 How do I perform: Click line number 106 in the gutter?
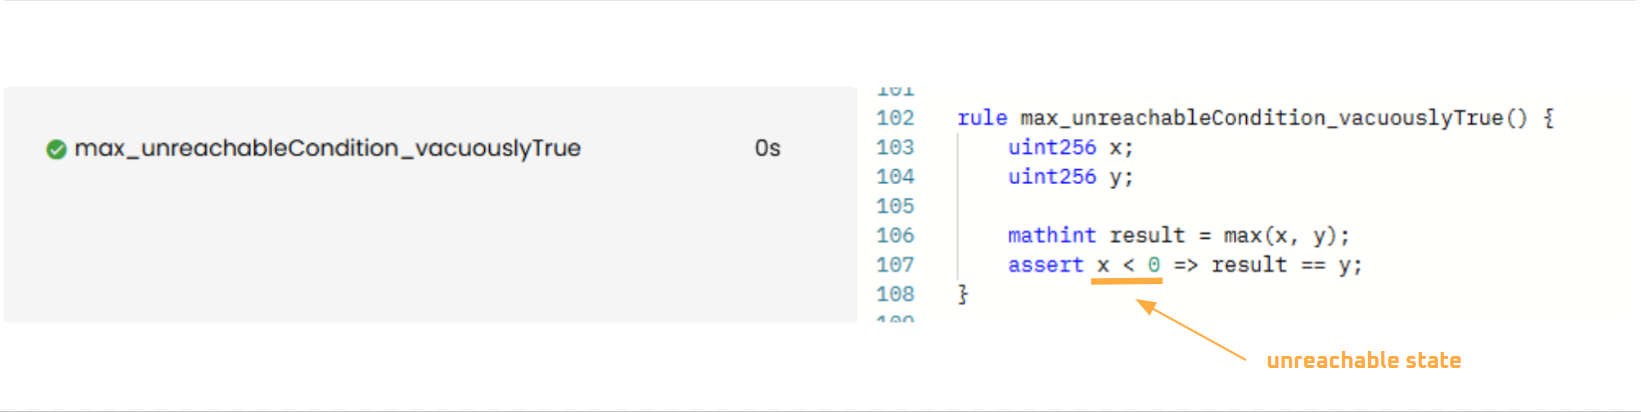coord(895,236)
